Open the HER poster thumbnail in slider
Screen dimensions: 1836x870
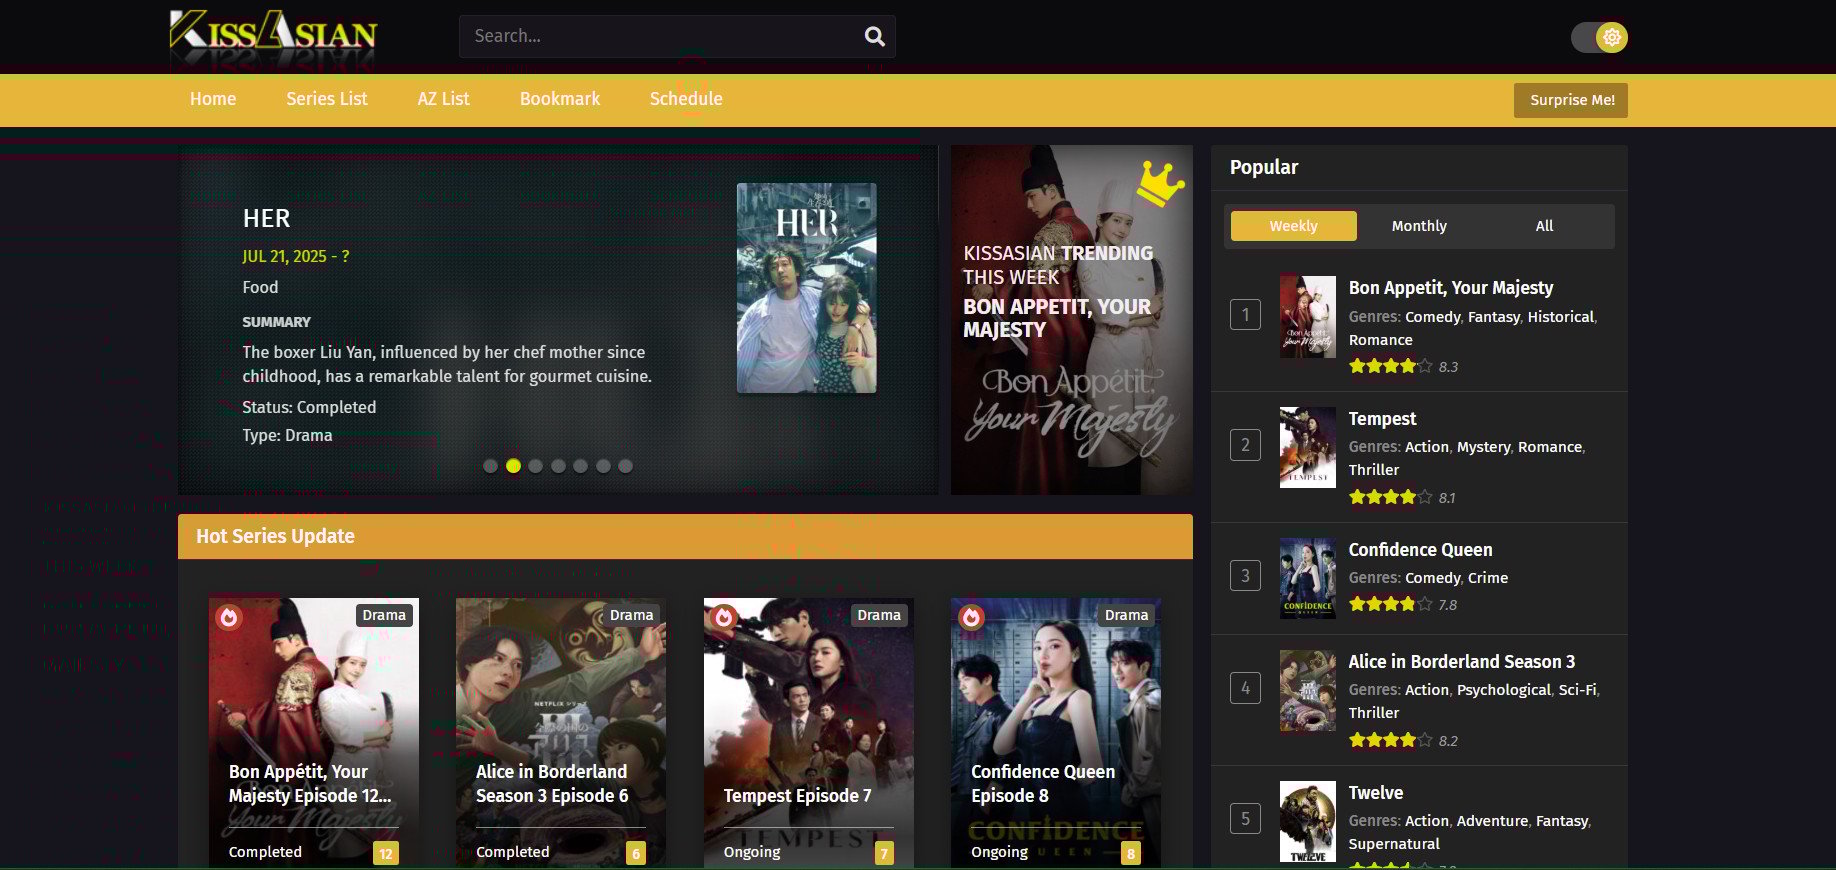tap(806, 288)
